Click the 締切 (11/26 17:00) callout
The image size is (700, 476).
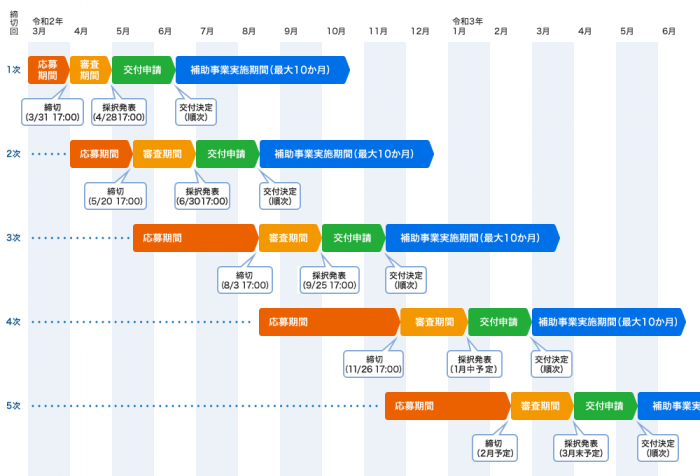click(373, 363)
